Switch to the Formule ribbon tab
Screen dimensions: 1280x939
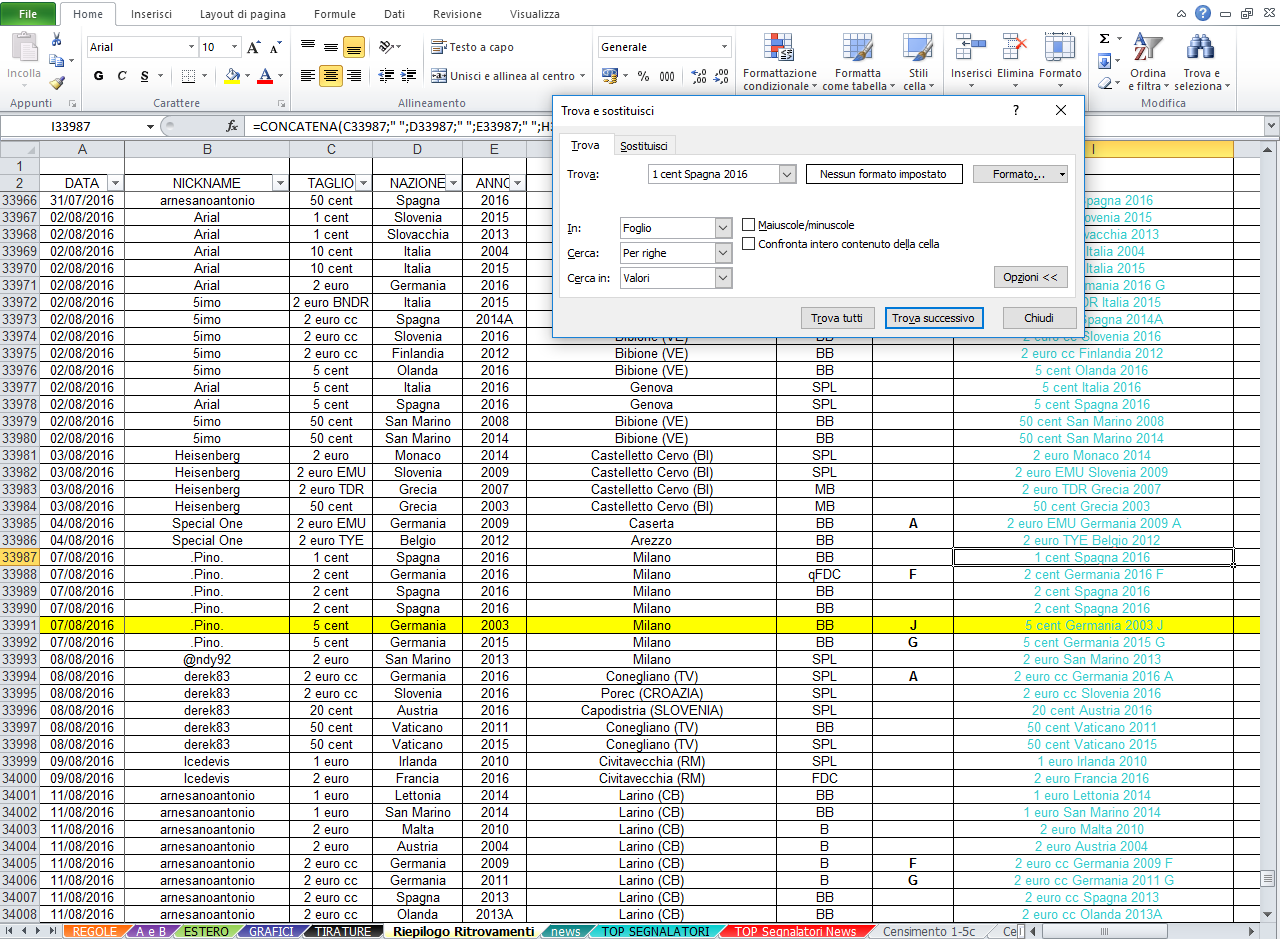tap(334, 14)
